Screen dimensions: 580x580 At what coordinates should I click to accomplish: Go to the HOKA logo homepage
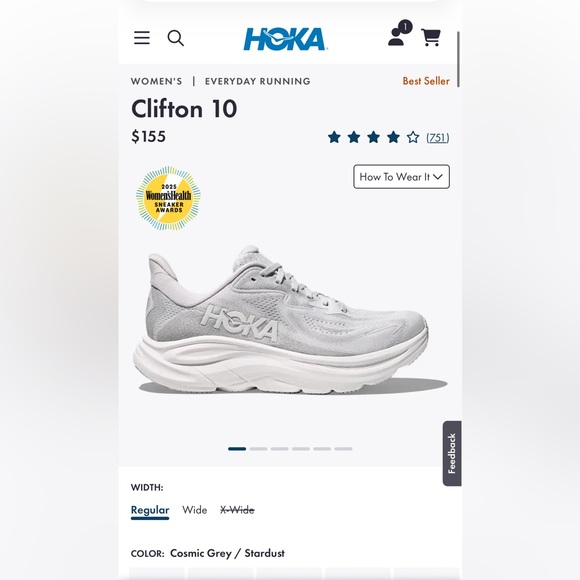[284, 39]
